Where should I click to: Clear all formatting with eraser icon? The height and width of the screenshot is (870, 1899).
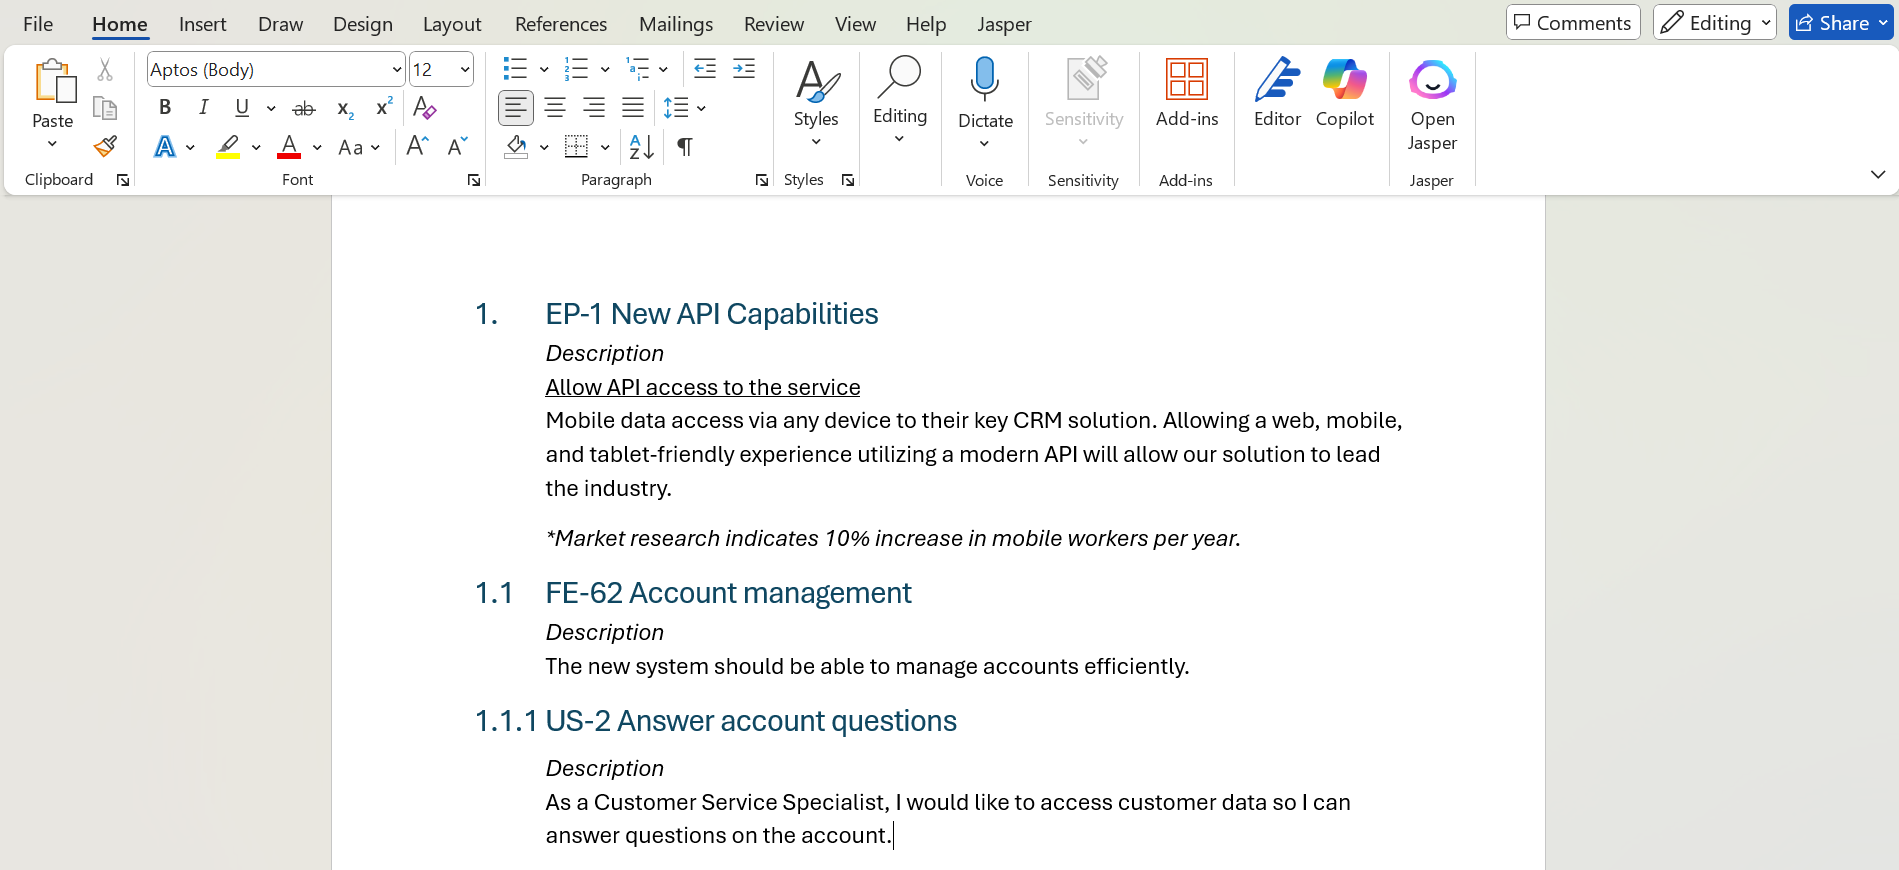coord(424,108)
